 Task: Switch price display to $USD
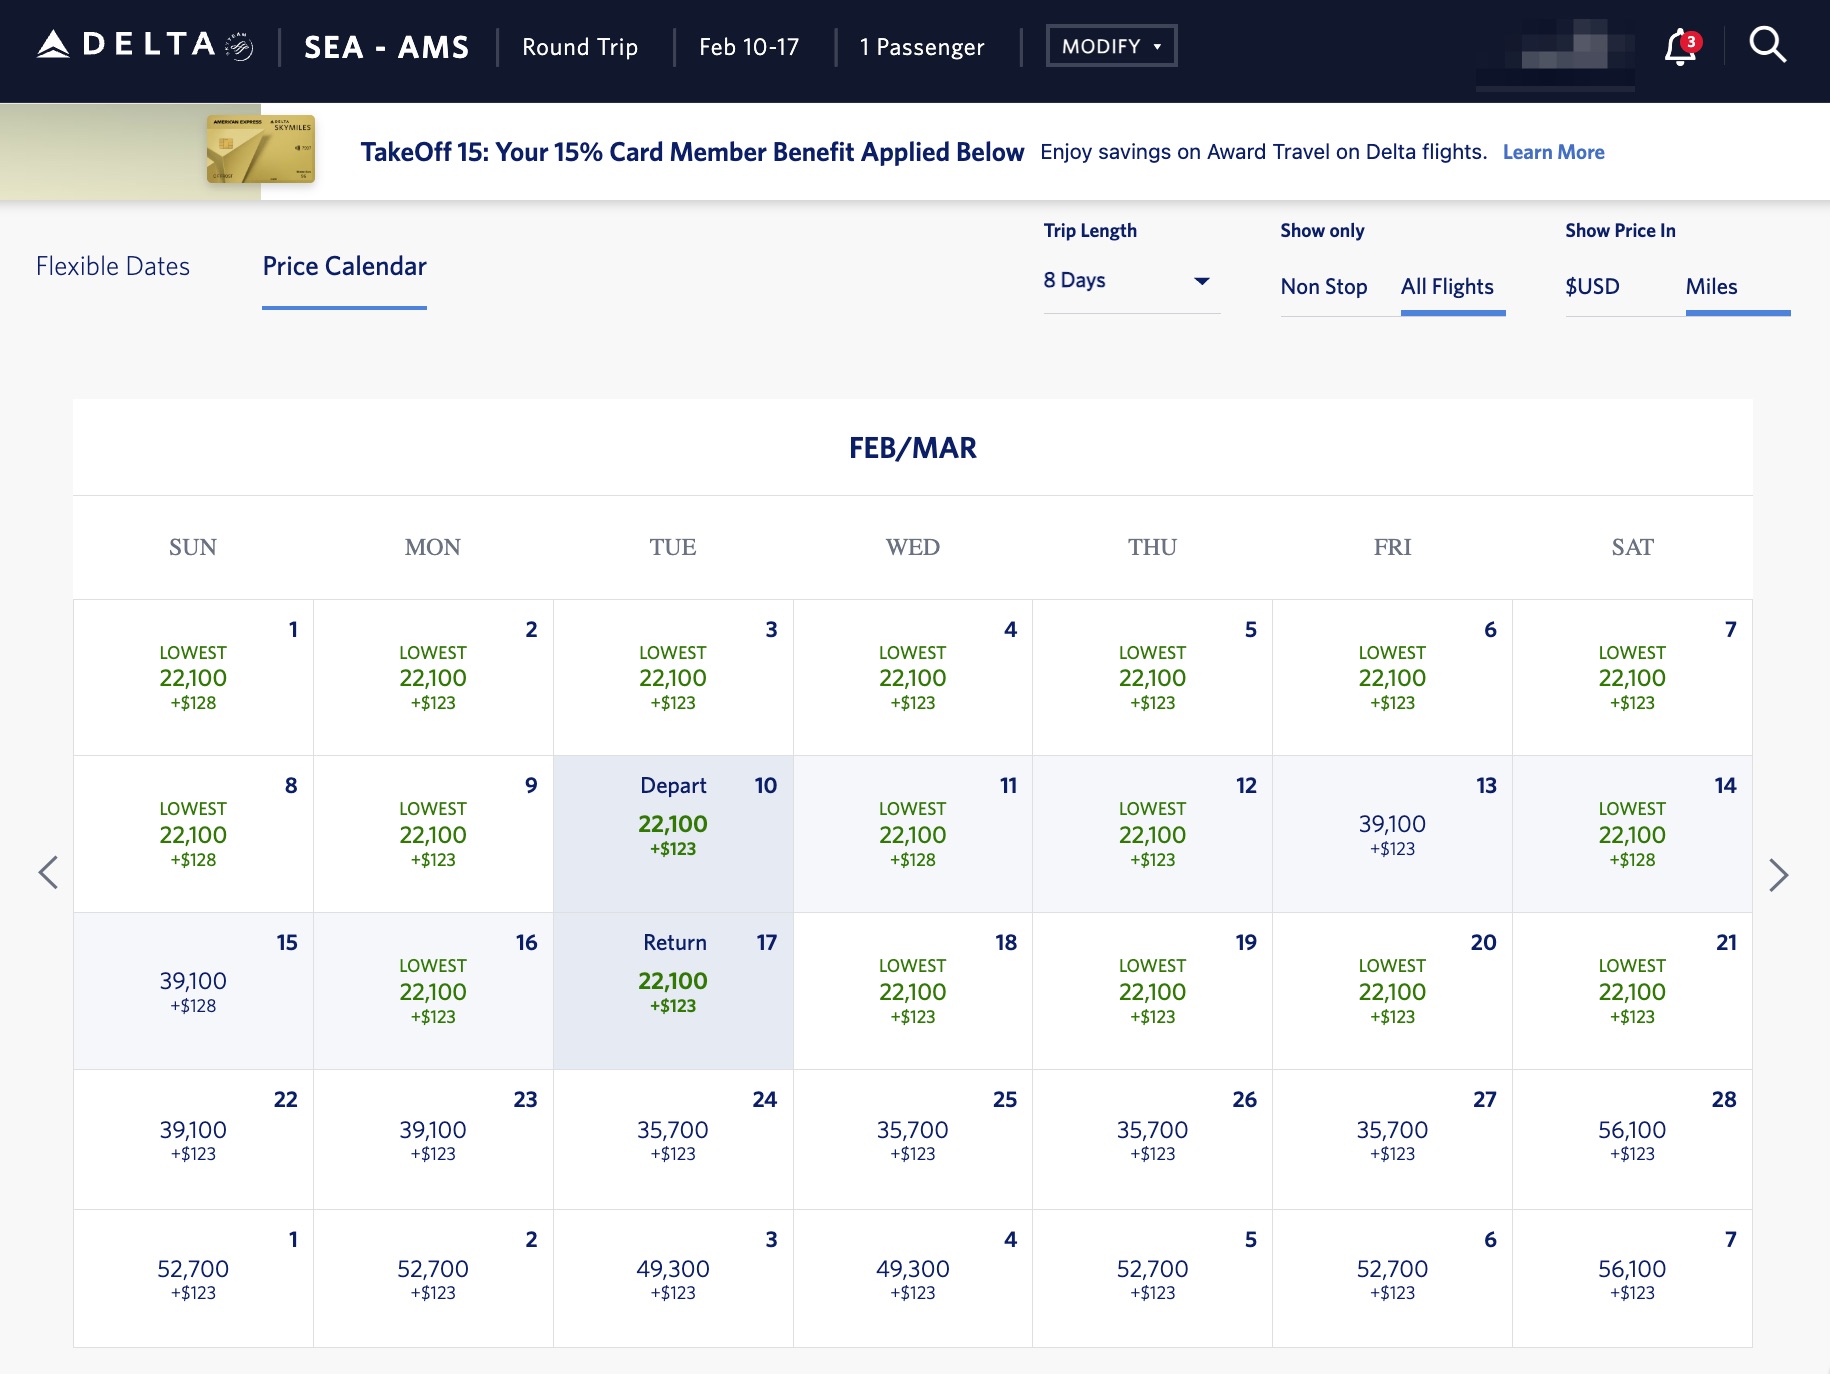(x=1593, y=287)
